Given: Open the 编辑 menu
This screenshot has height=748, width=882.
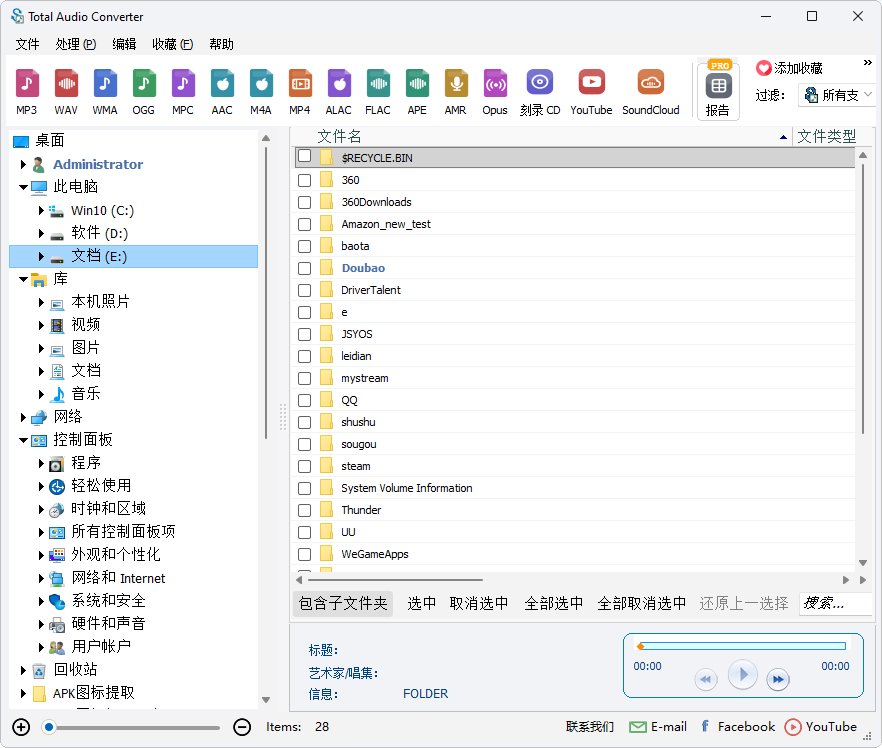Looking at the screenshot, I should point(124,44).
